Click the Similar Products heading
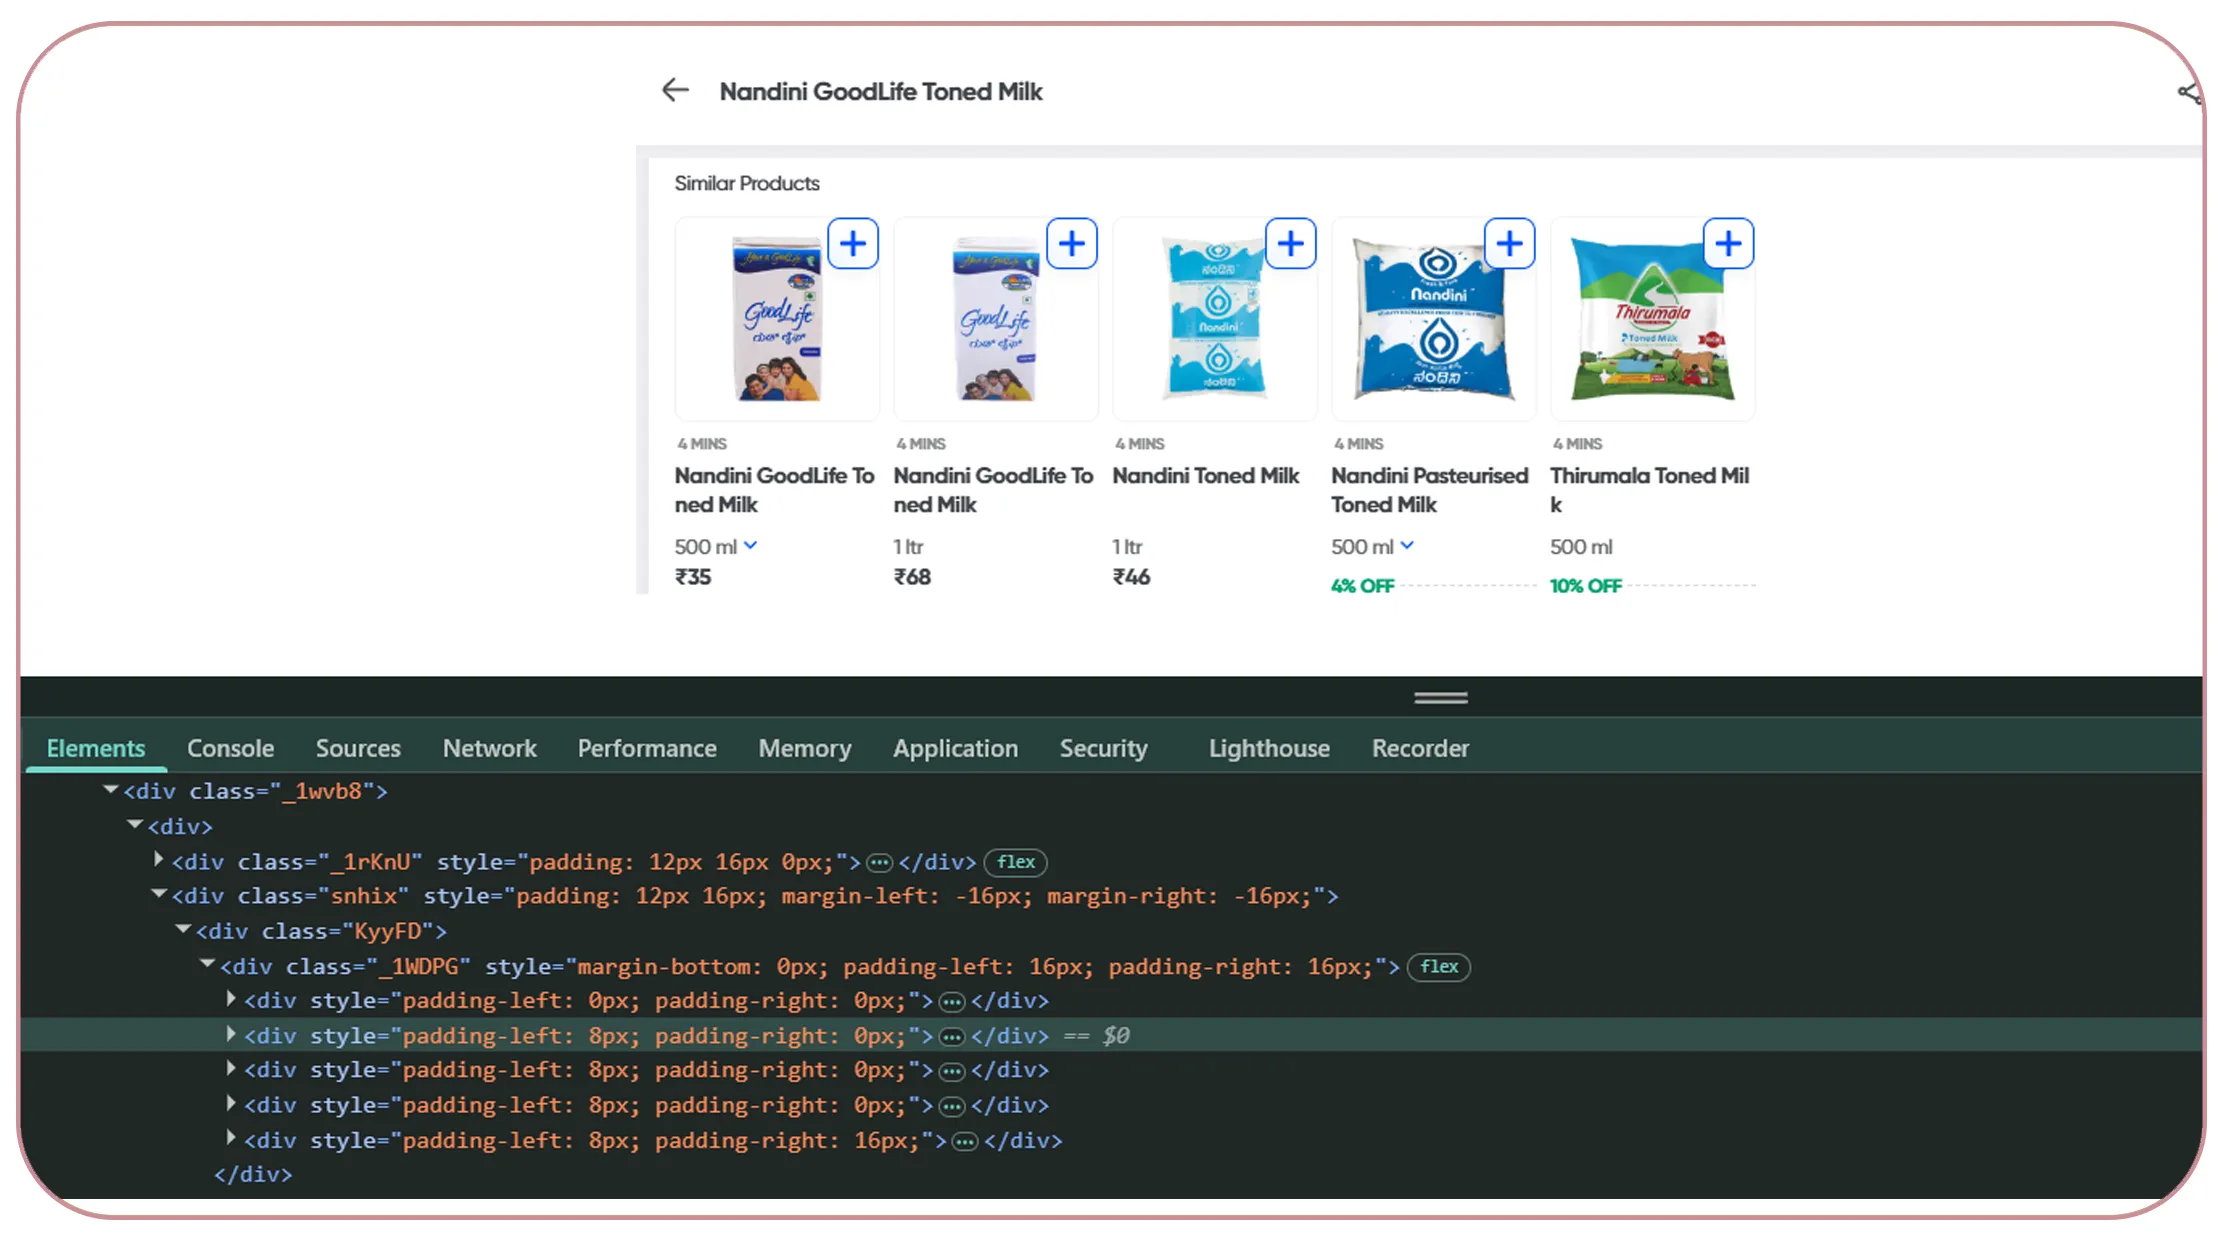The height and width of the screenshot is (1240, 2223). [747, 183]
